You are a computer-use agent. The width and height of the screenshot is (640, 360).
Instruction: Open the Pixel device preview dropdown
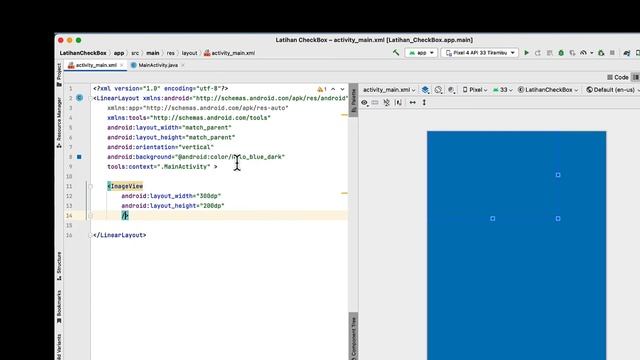(x=475, y=89)
